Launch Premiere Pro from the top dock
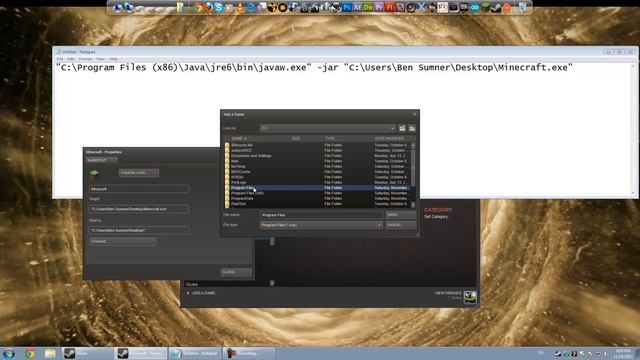The image size is (640, 360). pos(378,7)
